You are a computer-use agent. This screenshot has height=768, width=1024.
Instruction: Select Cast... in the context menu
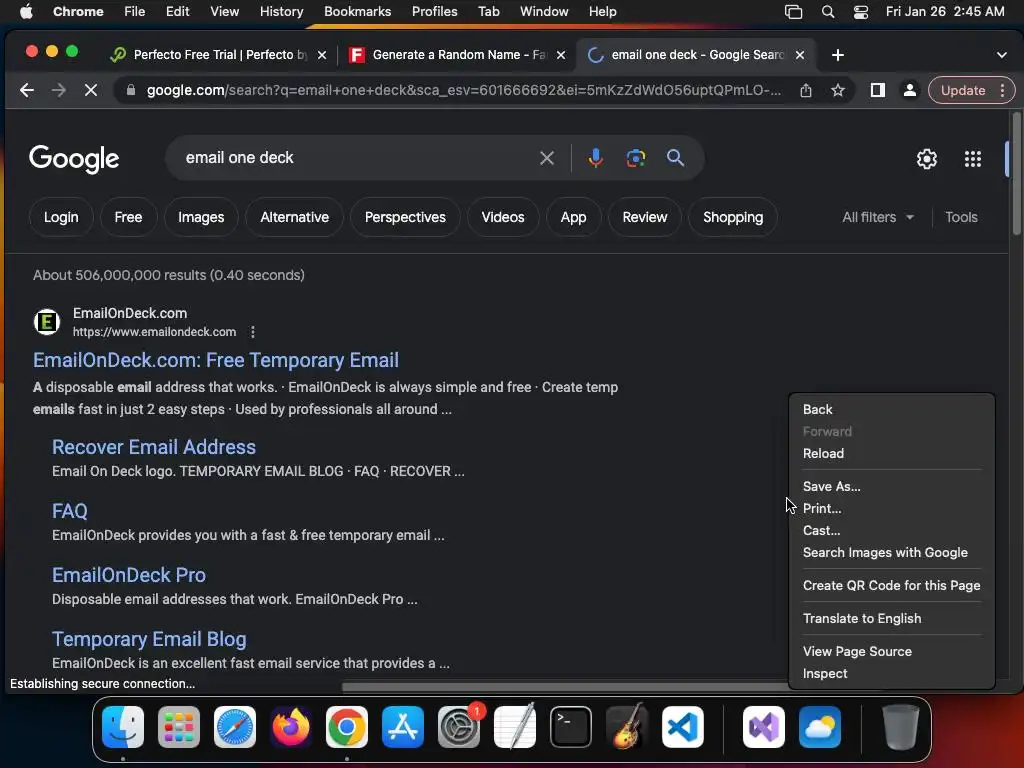coord(891,530)
